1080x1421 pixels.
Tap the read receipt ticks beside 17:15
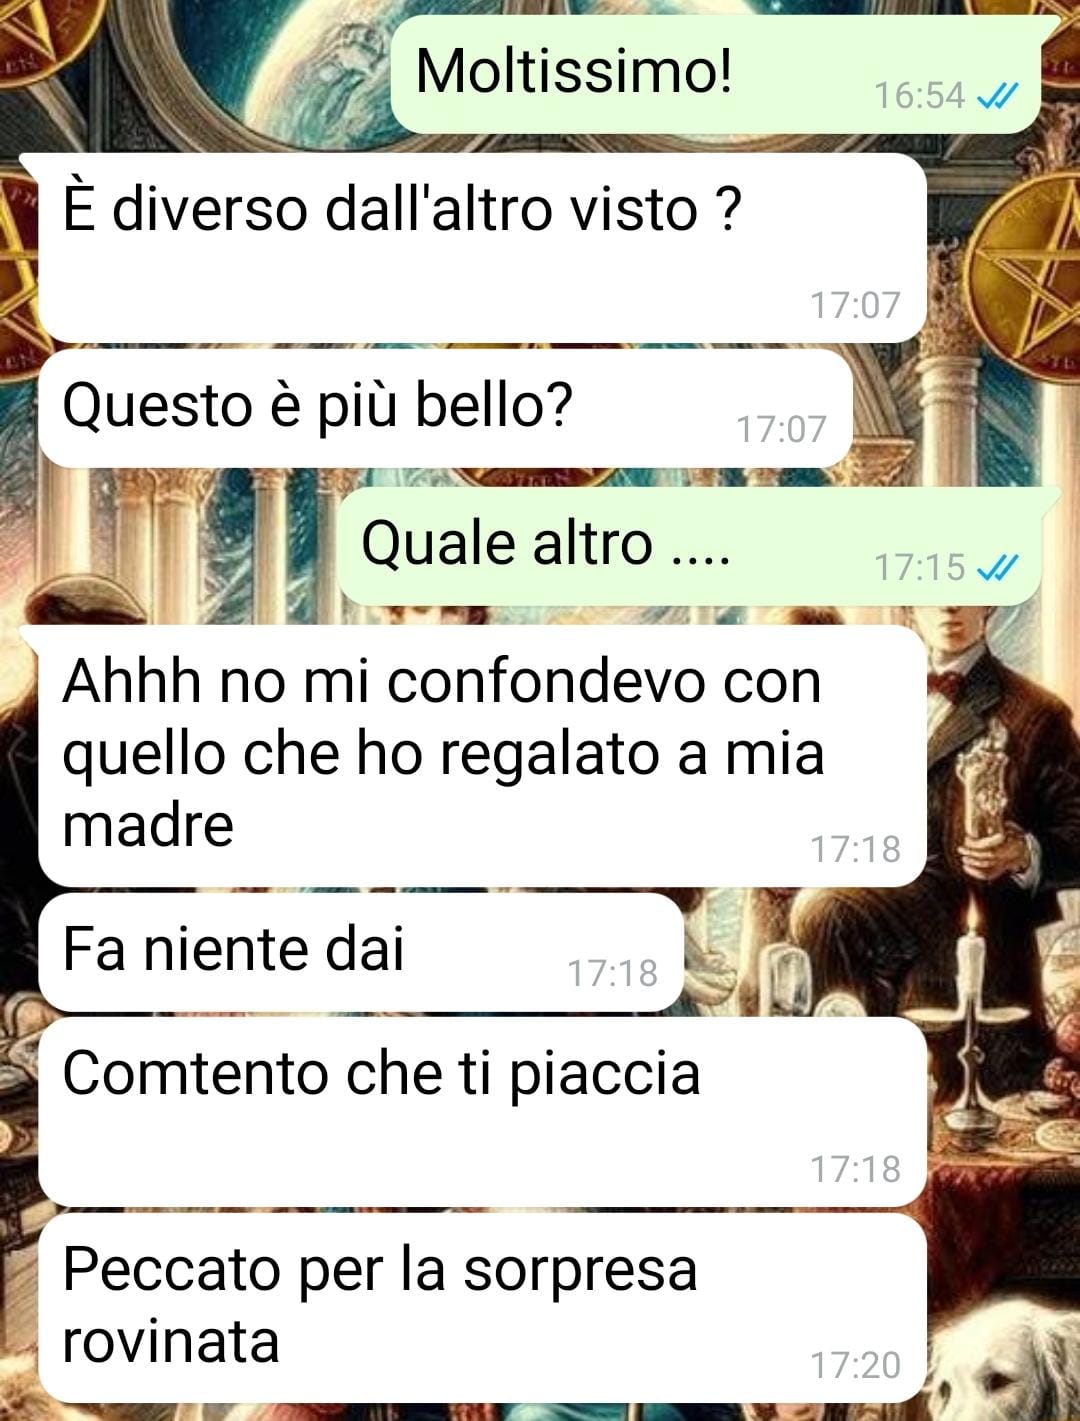point(997,568)
